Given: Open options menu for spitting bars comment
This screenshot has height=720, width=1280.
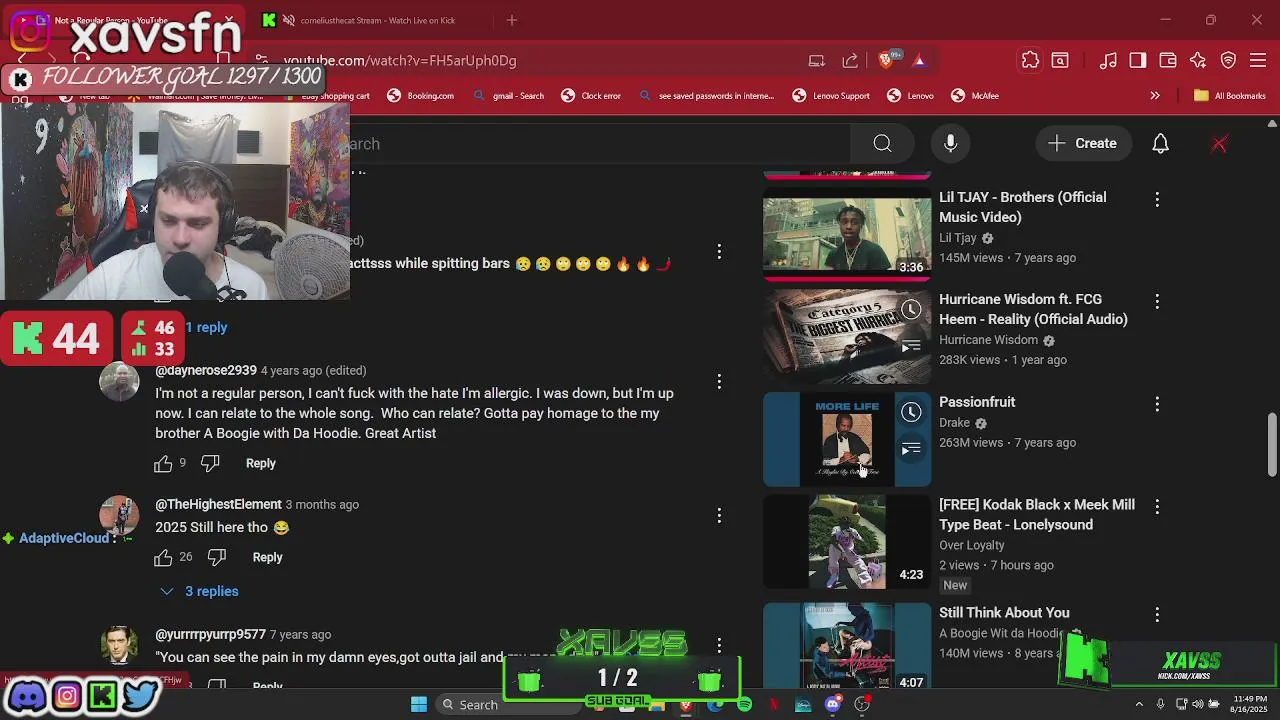Looking at the screenshot, I should tap(719, 252).
